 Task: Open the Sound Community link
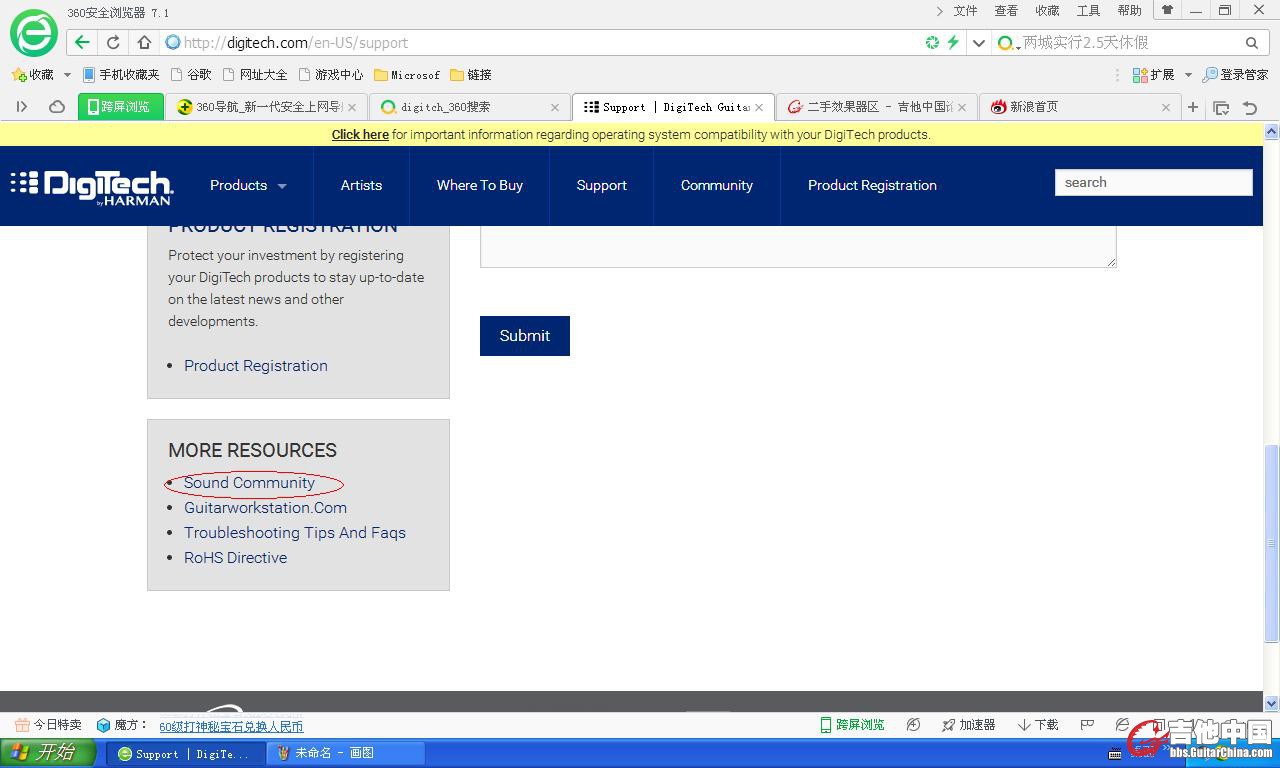click(x=249, y=483)
